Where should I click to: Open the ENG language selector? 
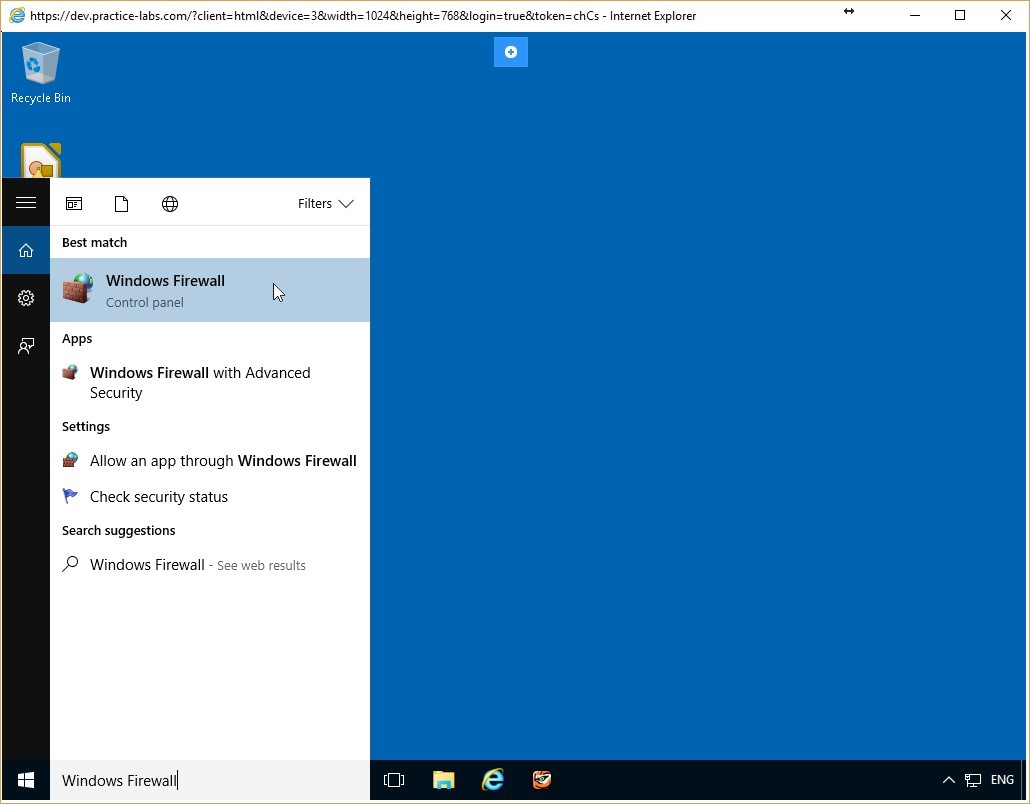click(x=1001, y=780)
